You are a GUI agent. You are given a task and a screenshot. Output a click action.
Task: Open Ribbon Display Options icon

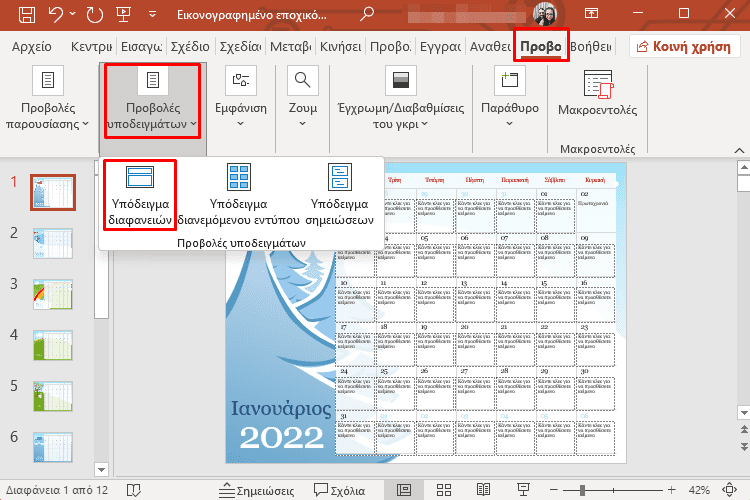[592, 13]
